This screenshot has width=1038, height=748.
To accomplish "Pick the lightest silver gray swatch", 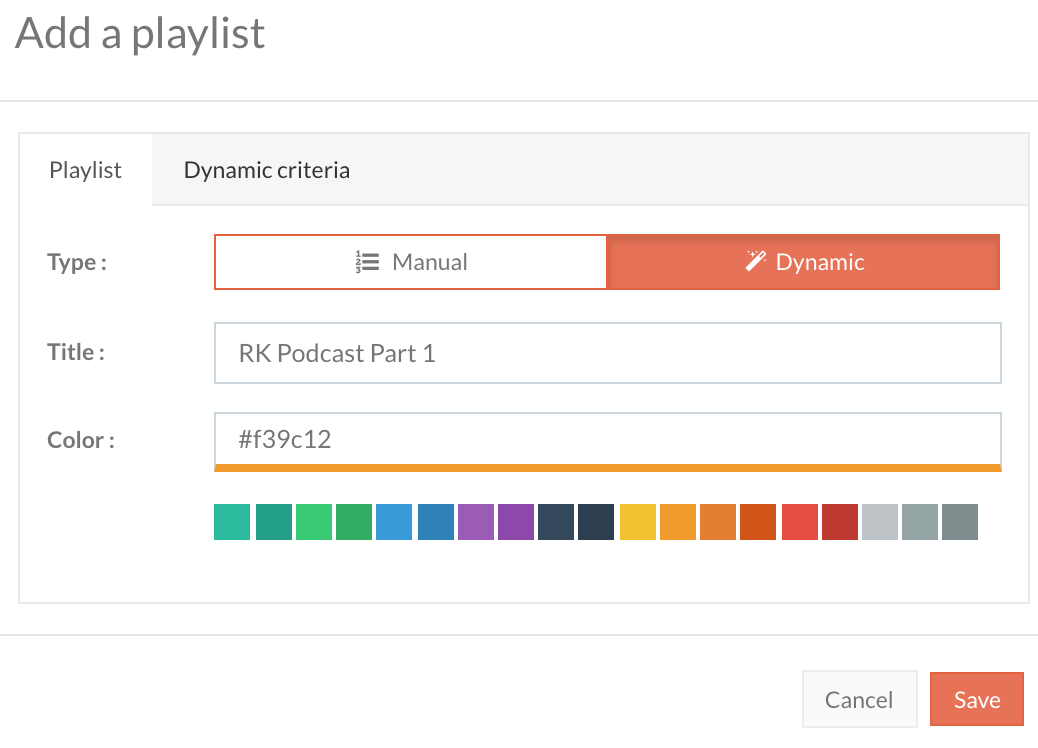I will click(880, 522).
